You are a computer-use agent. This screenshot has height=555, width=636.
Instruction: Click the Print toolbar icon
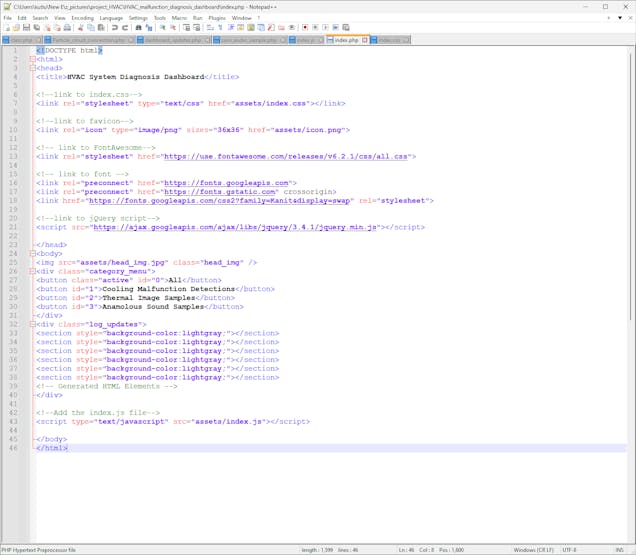pos(67,28)
